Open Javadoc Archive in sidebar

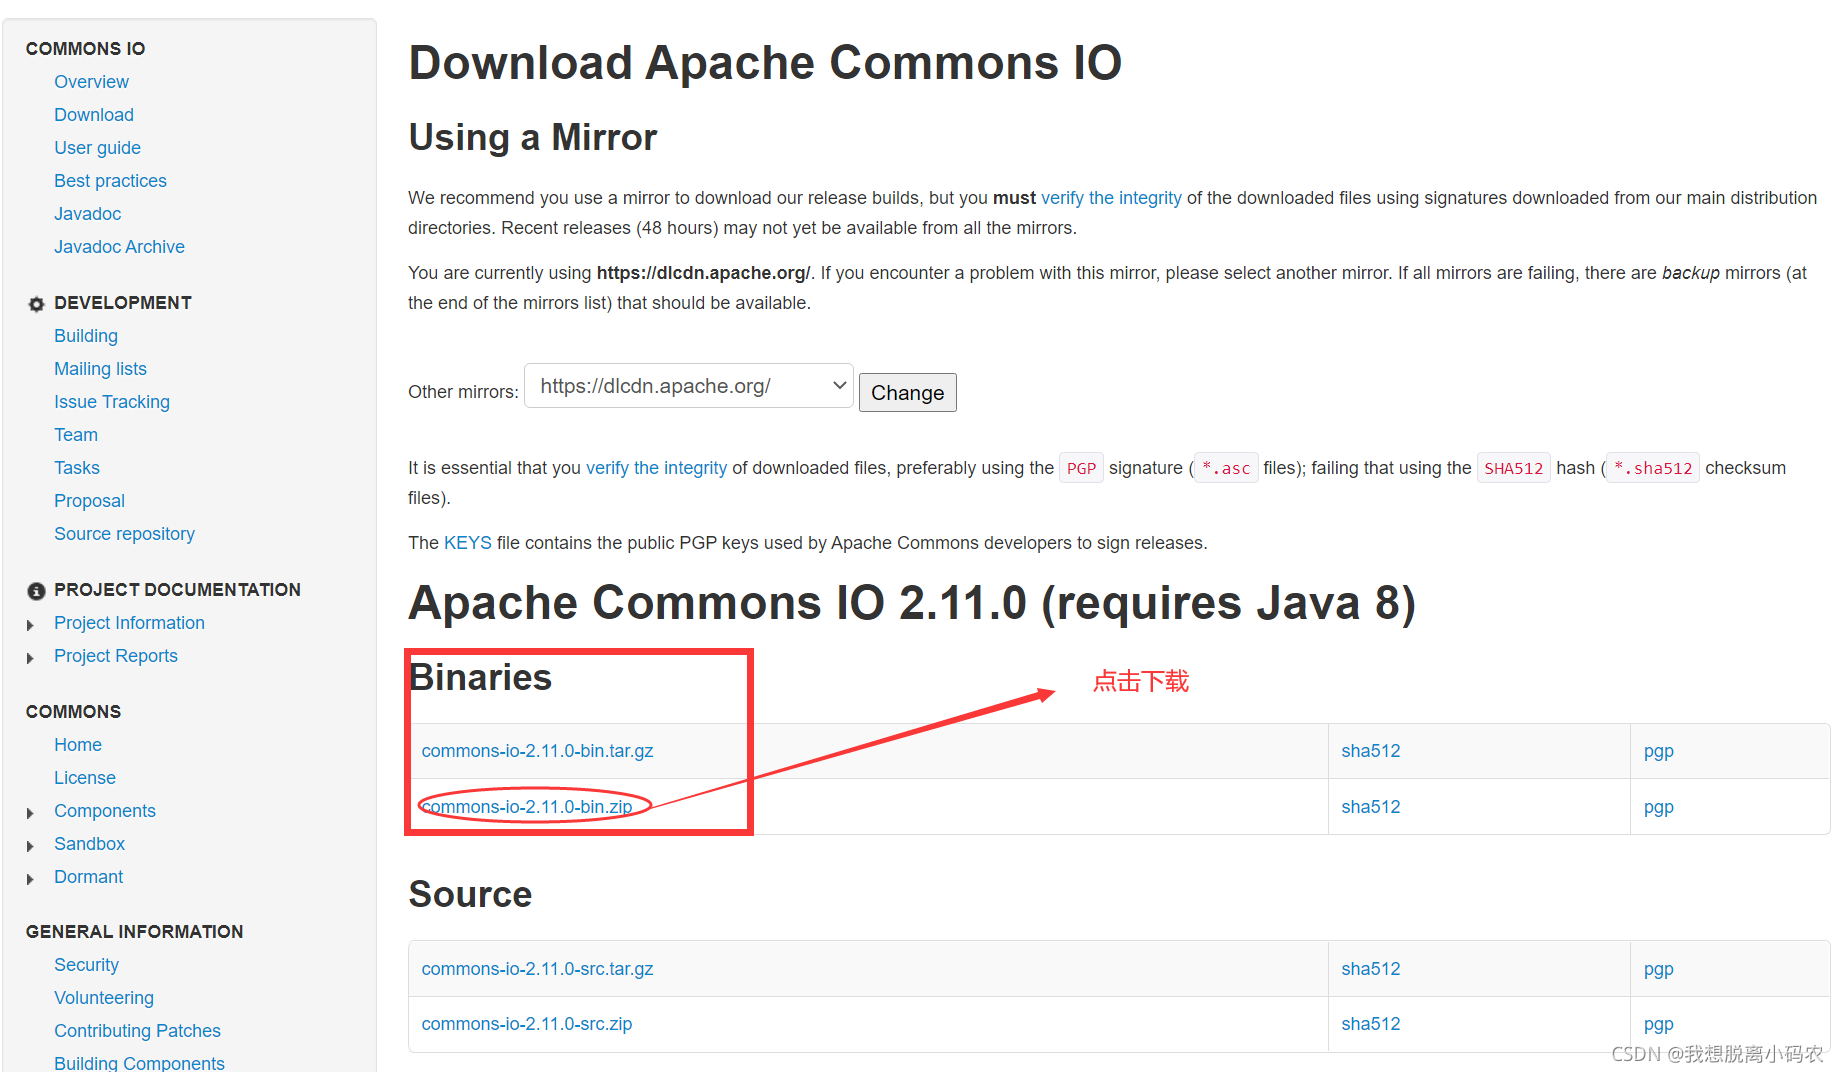[119, 247]
